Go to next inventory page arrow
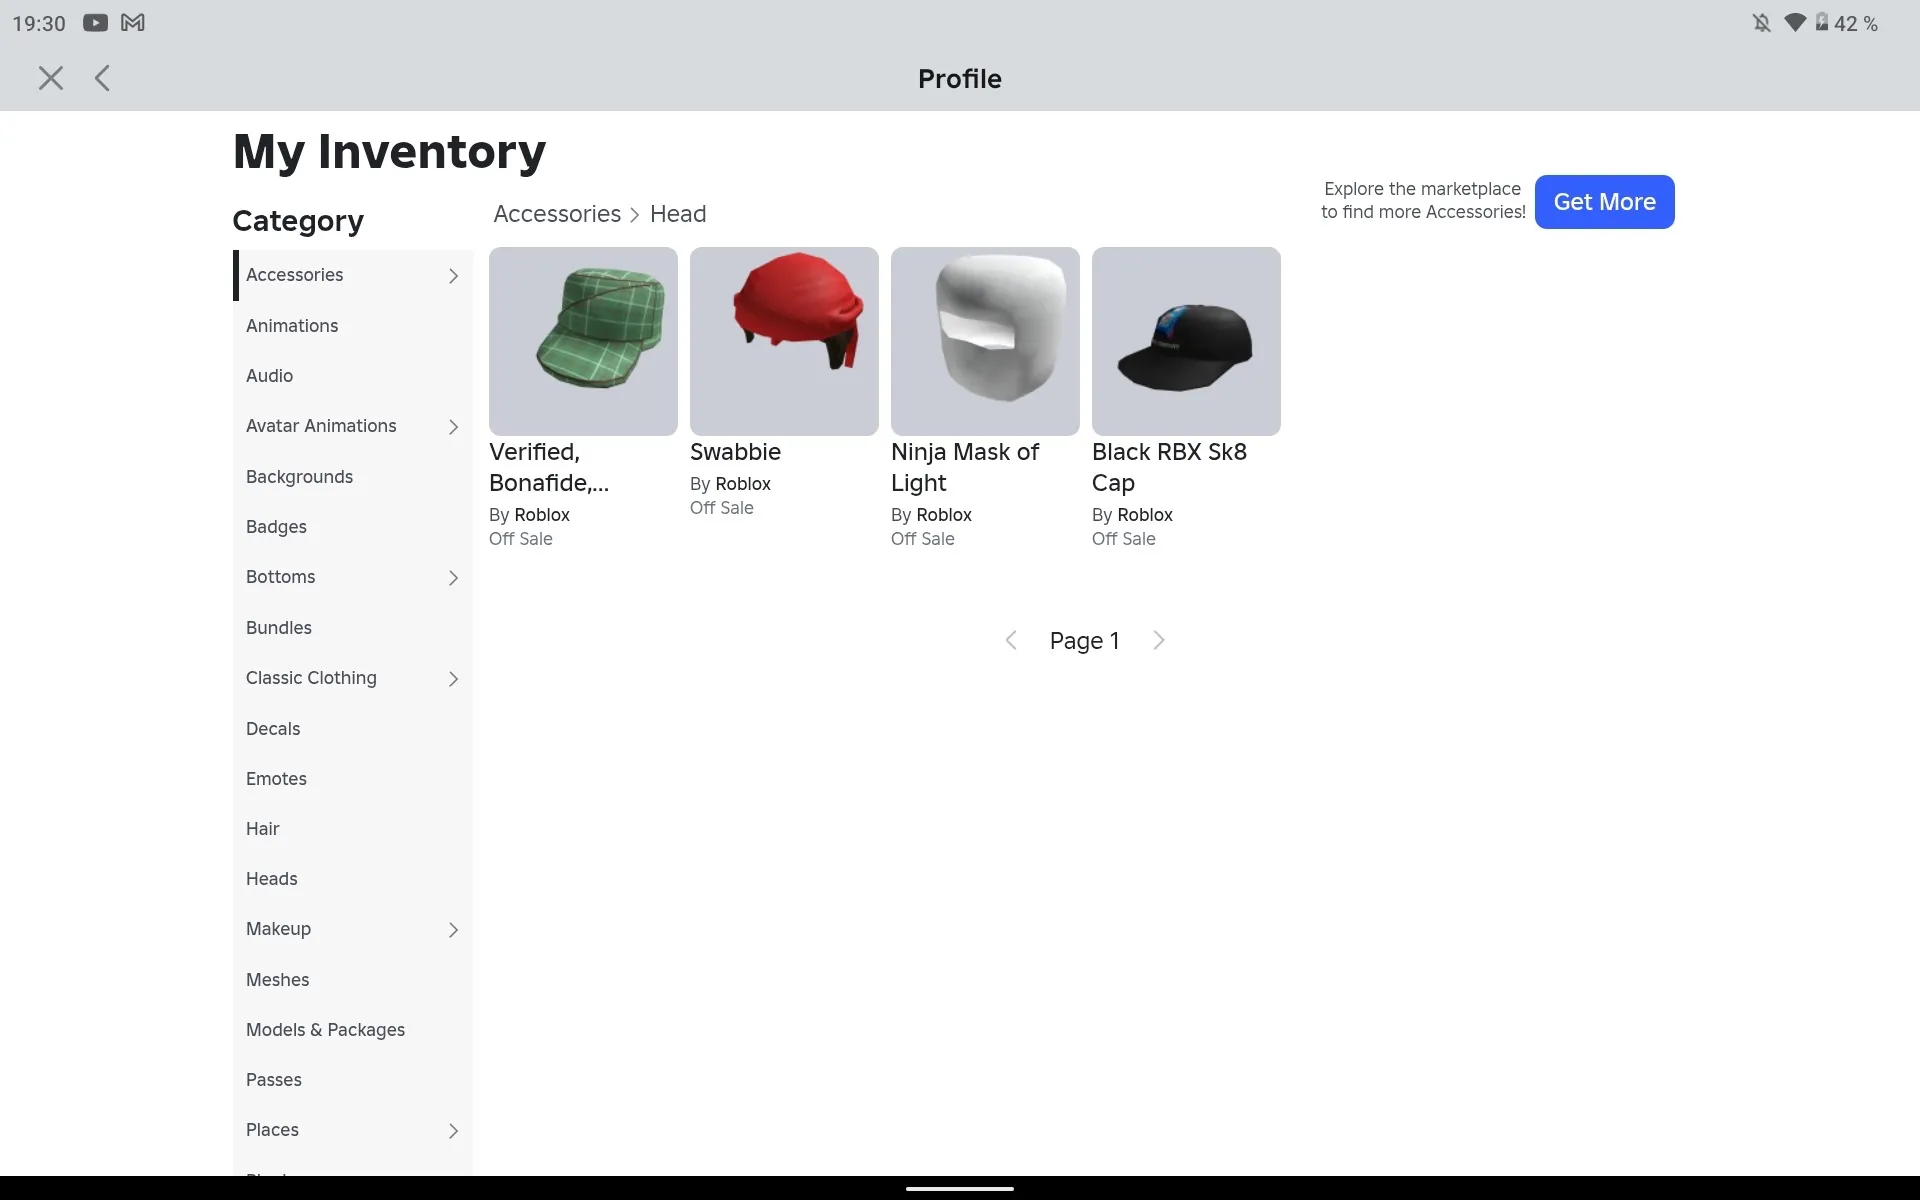Image resolution: width=1920 pixels, height=1200 pixels. coord(1159,640)
